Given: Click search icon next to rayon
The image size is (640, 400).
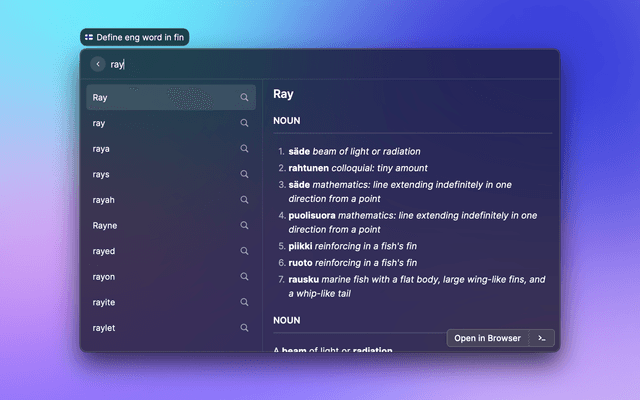Looking at the screenshot, I should click(x=244, y=277).
